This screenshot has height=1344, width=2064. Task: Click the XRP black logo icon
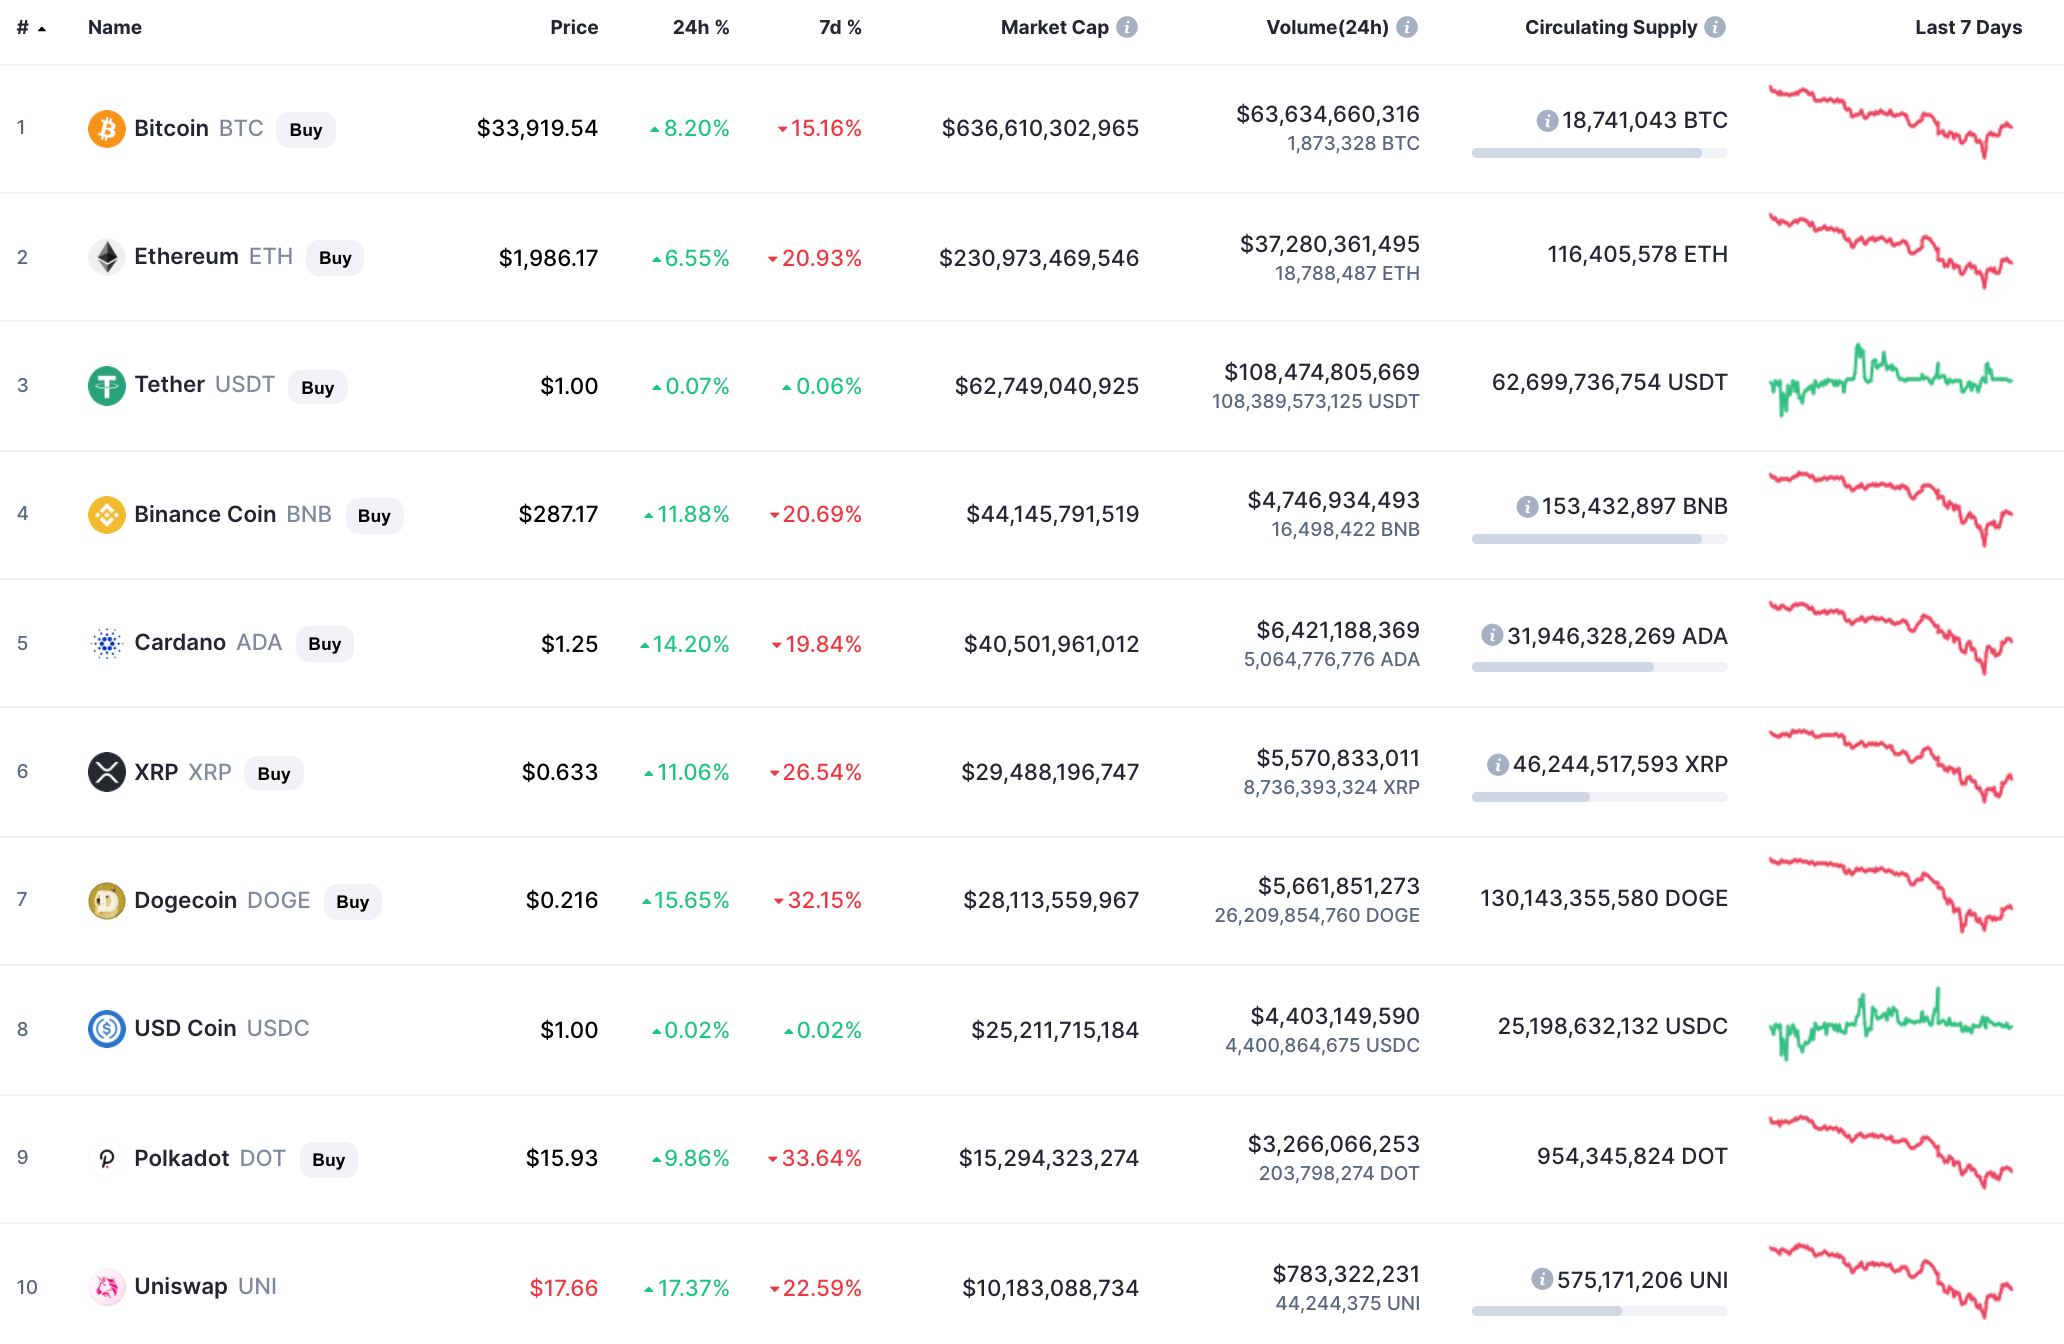coord(106,772)
